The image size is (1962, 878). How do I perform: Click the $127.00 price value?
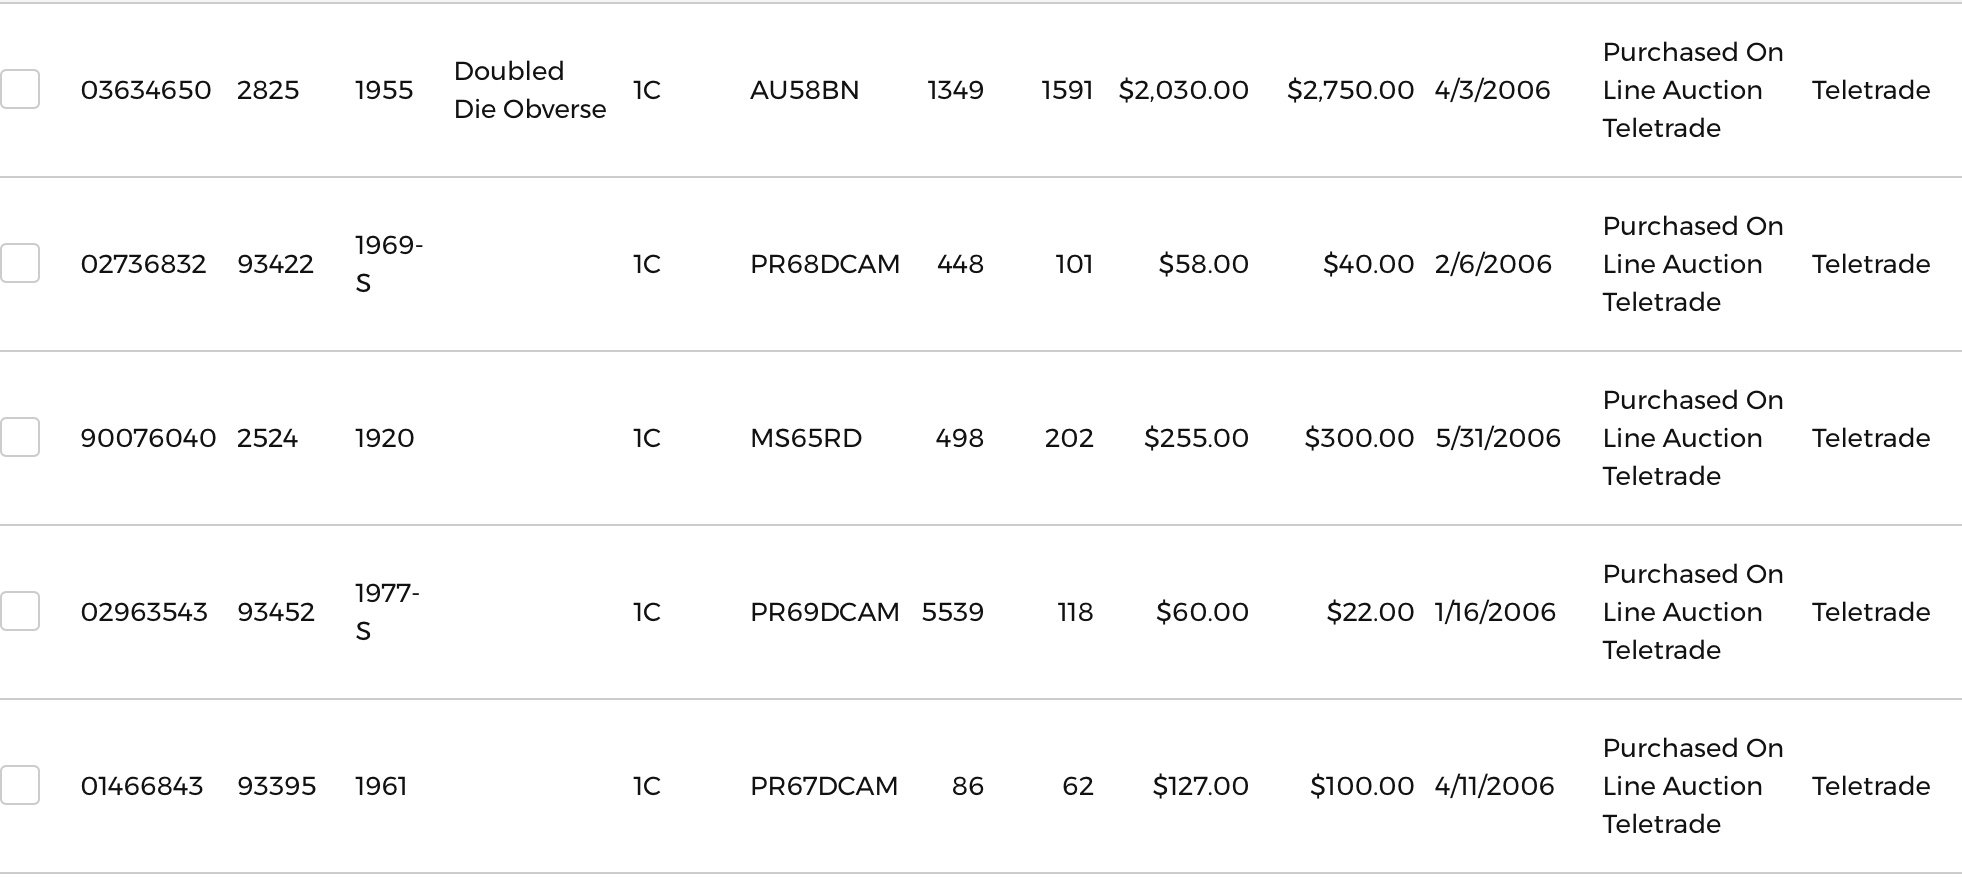click(x=1200, y=786)
